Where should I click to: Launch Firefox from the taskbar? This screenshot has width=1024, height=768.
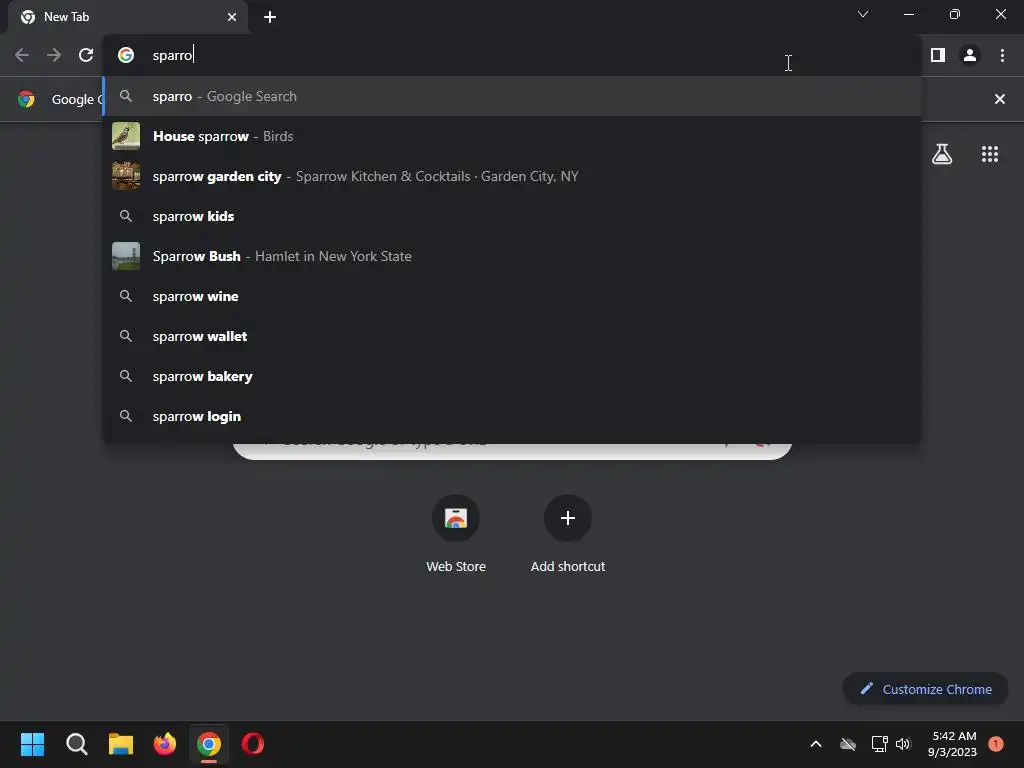(x=165, y=744)
